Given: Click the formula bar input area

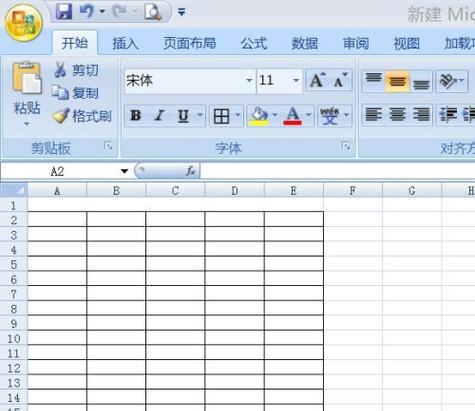Looking at the screenshot, I should pos(337,171).
